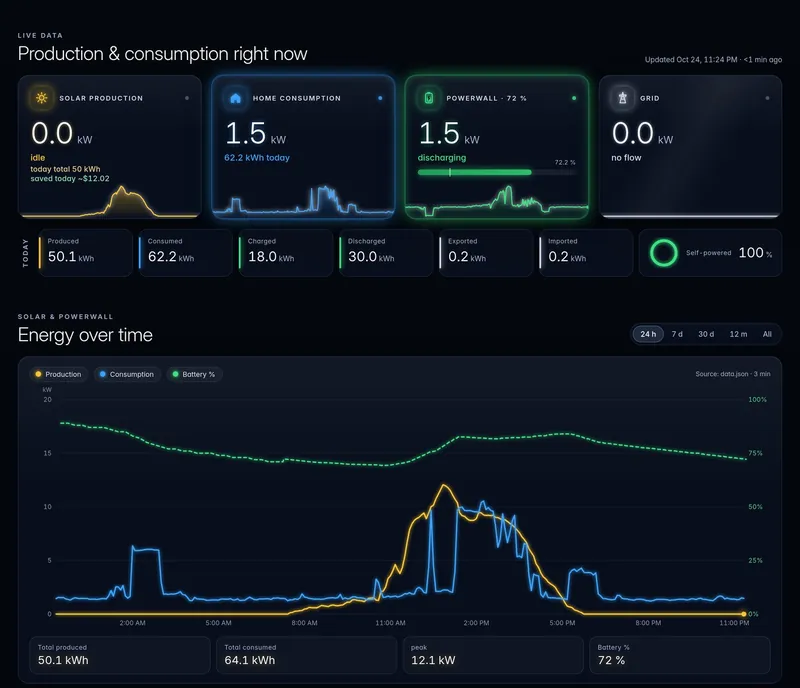Toggle the Consumption legend series
Viewport: 800px width, 688px height.
pos(127,374)
